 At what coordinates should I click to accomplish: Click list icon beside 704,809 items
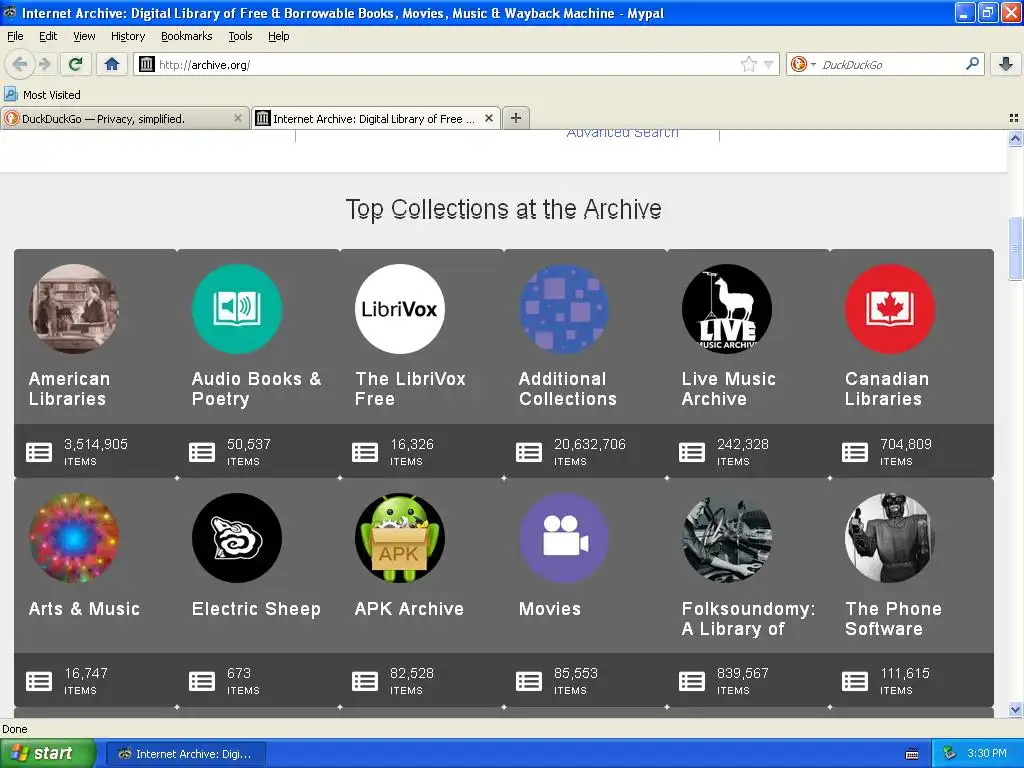855,452
